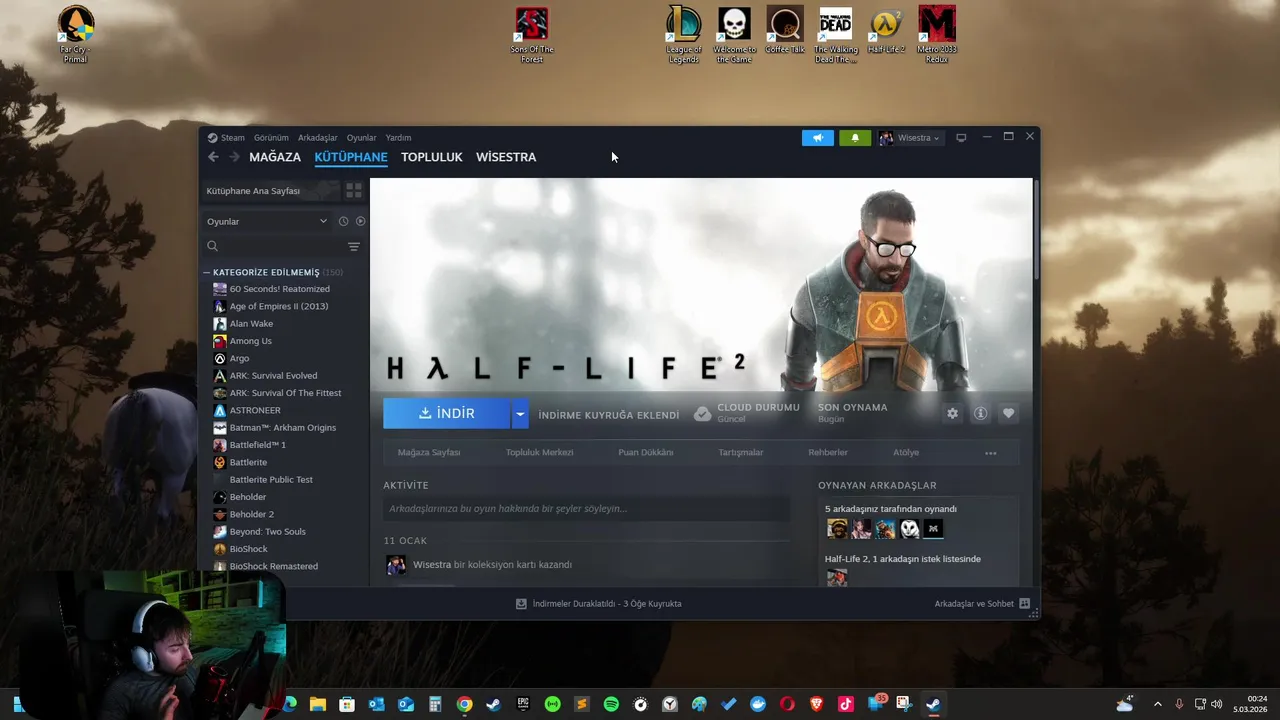Sort by recent activity clock icon

point(343,221)
